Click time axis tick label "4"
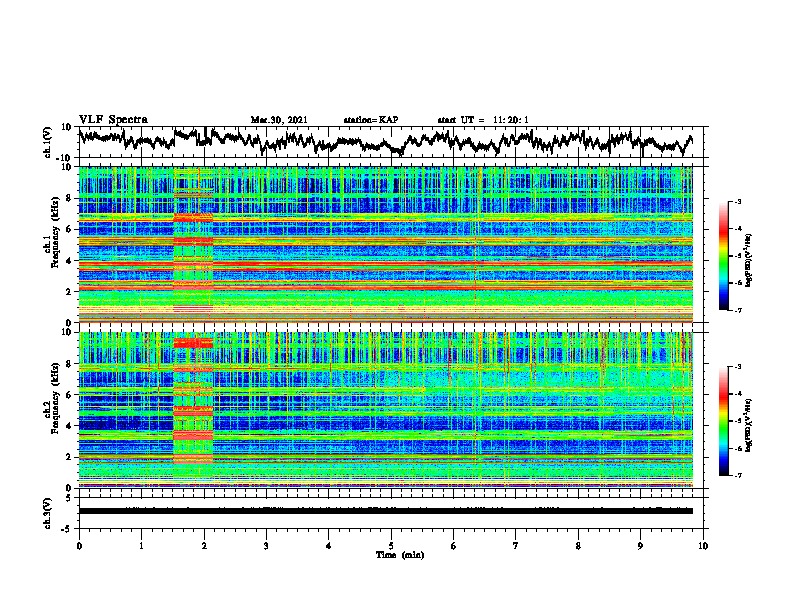The width and height of the screenshot is (792, 612). [329, 546]
